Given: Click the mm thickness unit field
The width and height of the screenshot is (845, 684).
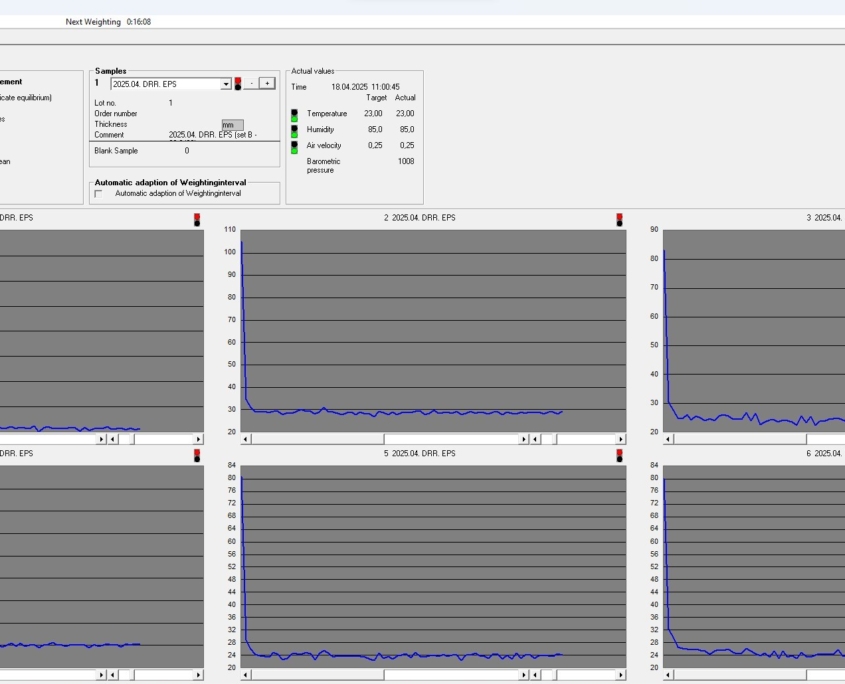Looking at the screenshot, I should tap(232, 125).
